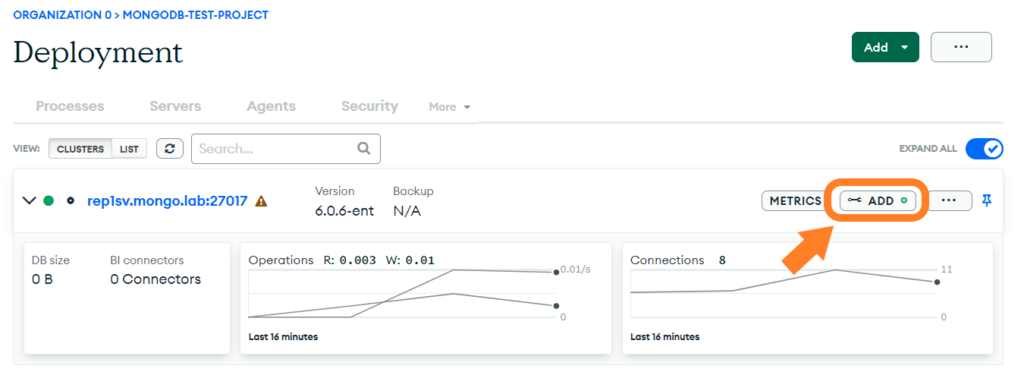Switch the view to LIST

[x=129, y=149]
